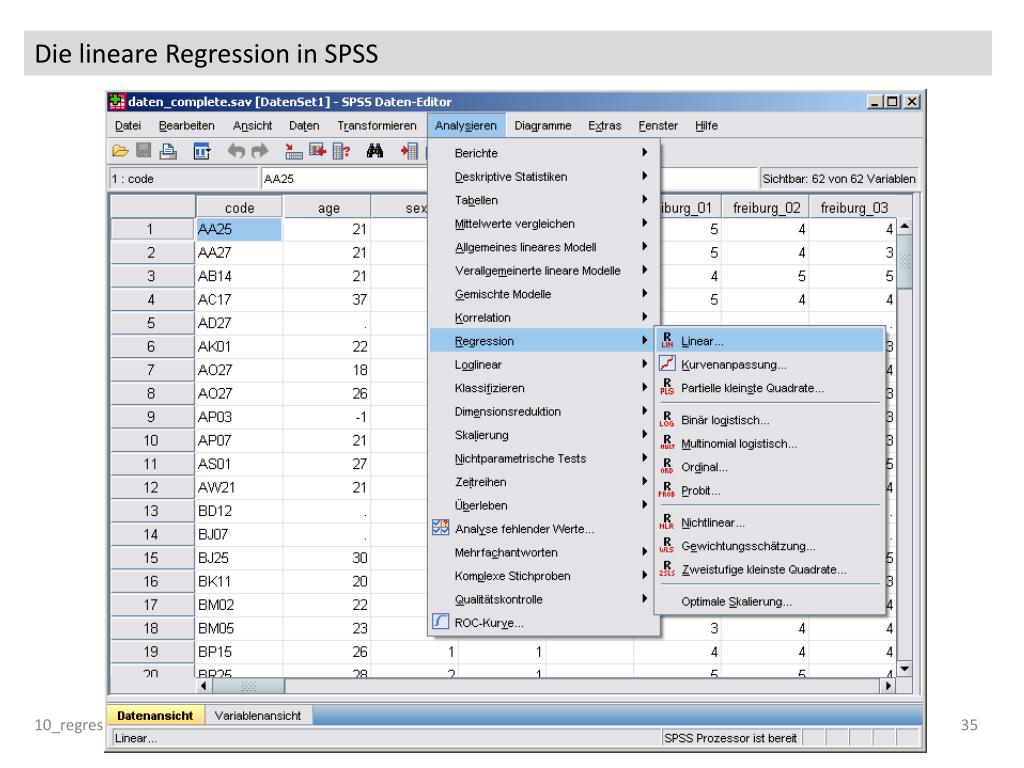Close the open Analysieren menu
This screenshot has height=768, width=1024.
[466, 125]
